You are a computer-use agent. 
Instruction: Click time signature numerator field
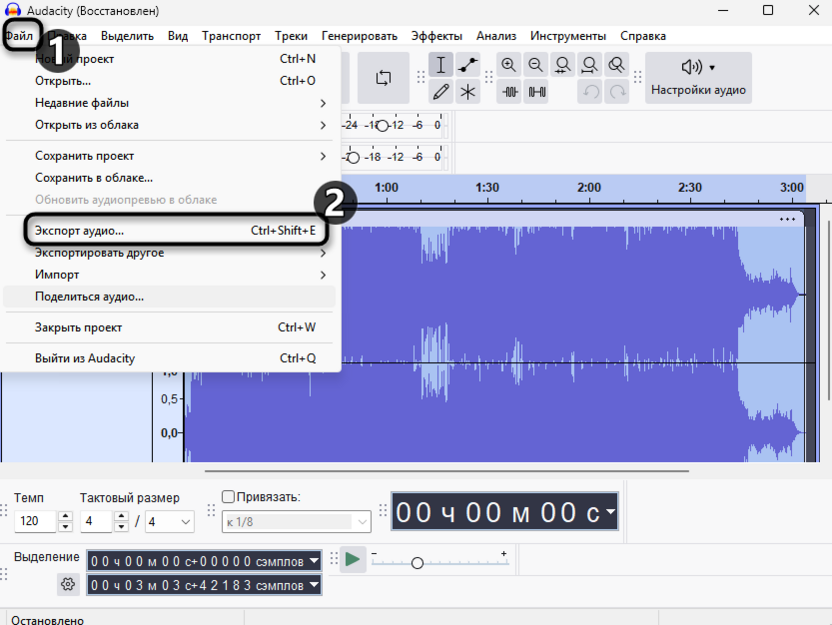tap(96, 522)
